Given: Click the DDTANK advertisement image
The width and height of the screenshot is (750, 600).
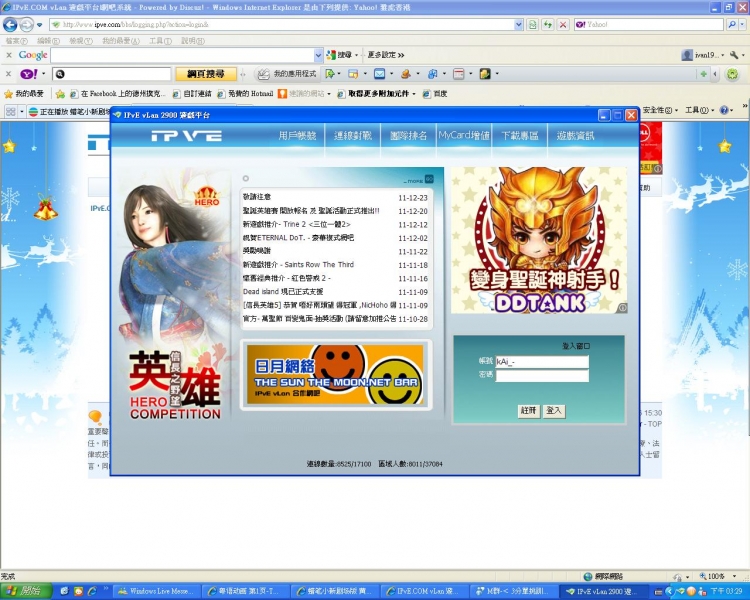Looking at the screenshot, I should click(x=539, y=240).
